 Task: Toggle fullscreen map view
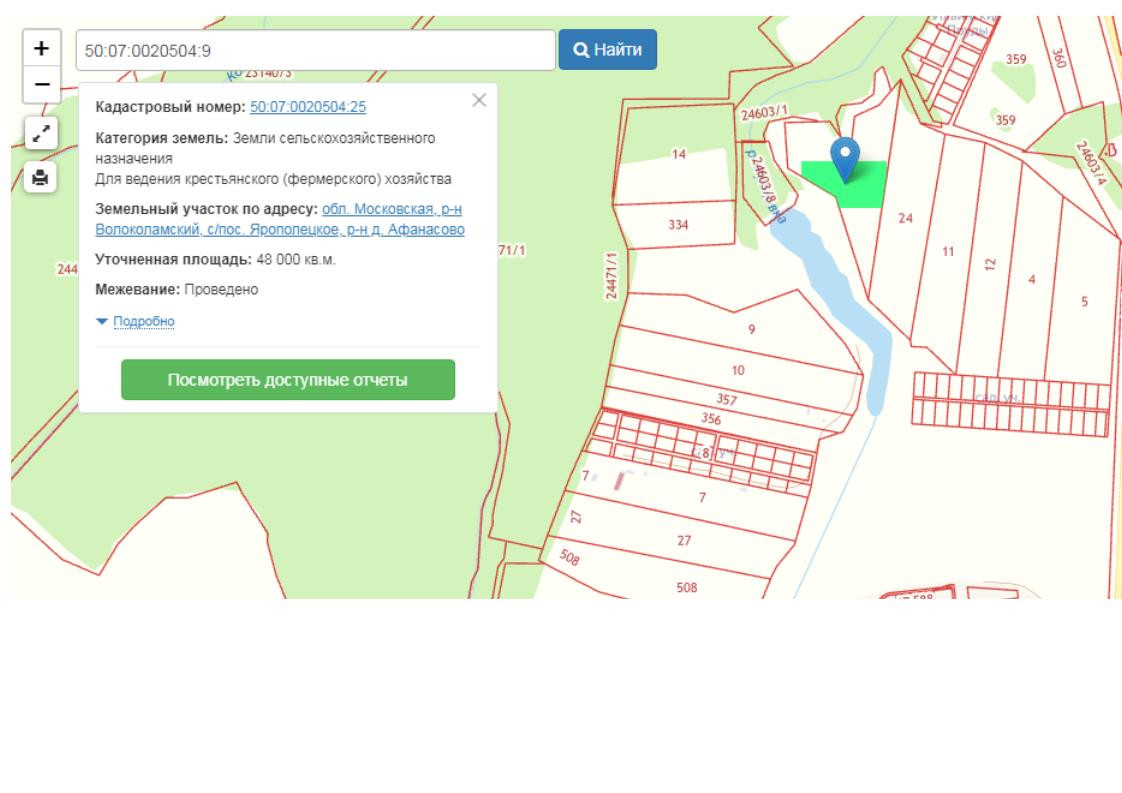point(41,133)
